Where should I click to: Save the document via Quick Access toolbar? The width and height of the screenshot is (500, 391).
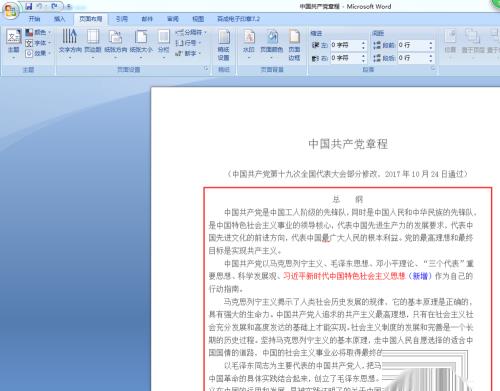point(29,6)
